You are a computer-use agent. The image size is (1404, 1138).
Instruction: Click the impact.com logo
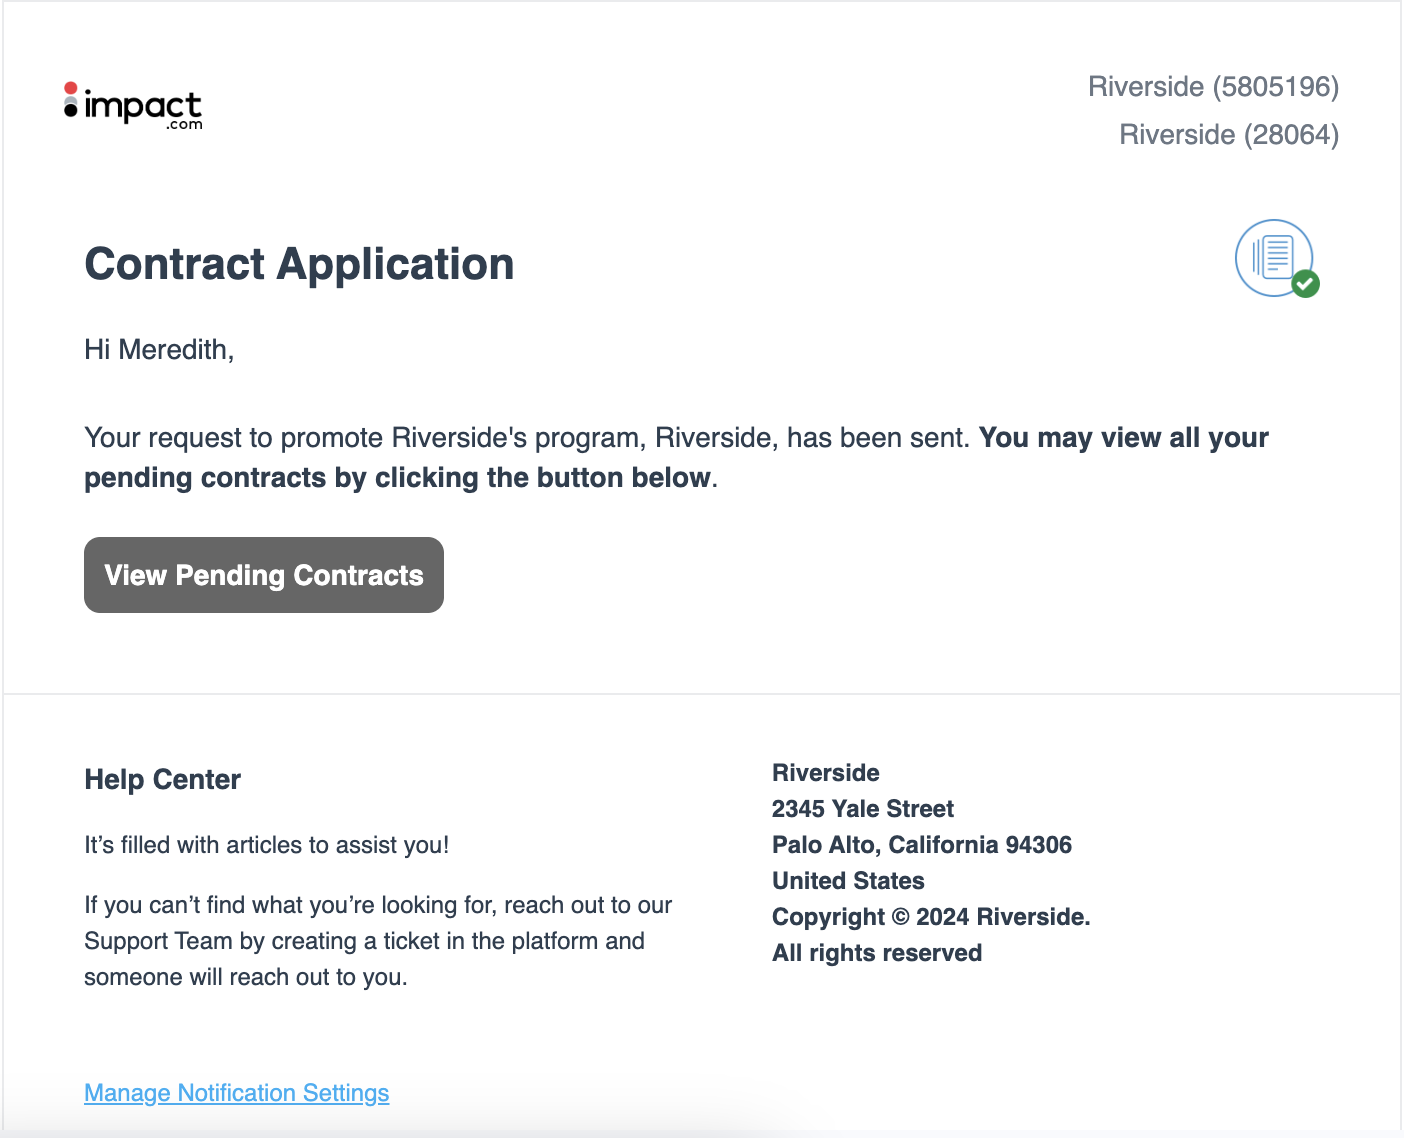point(133,106)
